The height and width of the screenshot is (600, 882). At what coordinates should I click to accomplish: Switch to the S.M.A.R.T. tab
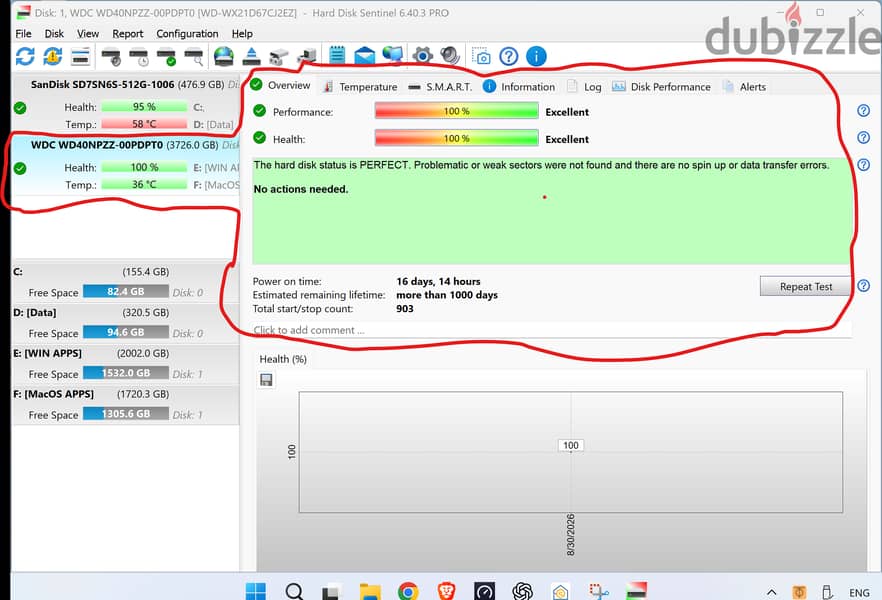440,87
